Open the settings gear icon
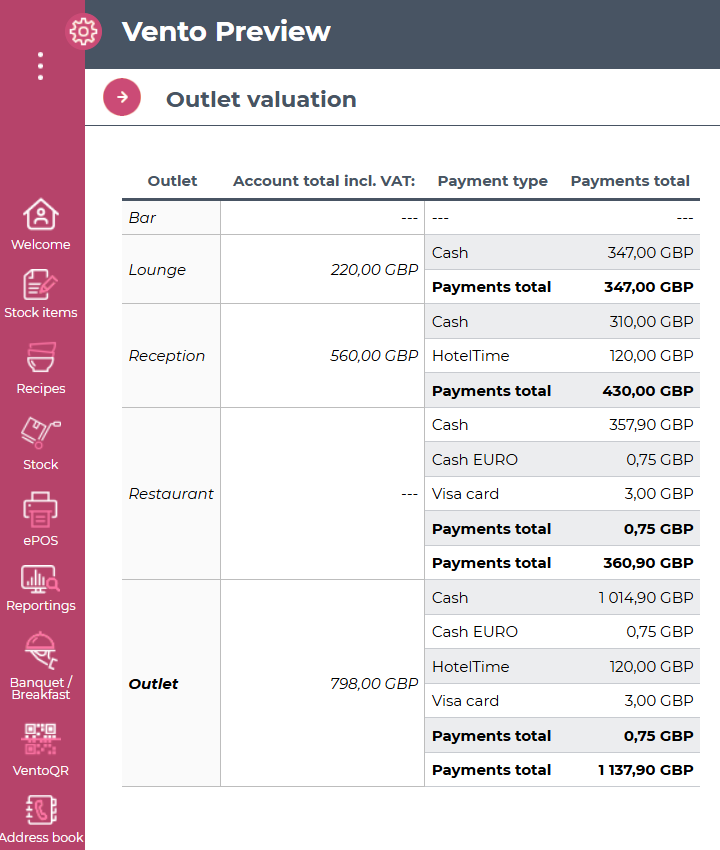Viewport: 720px width, 850px height. [x=83, y=32]
